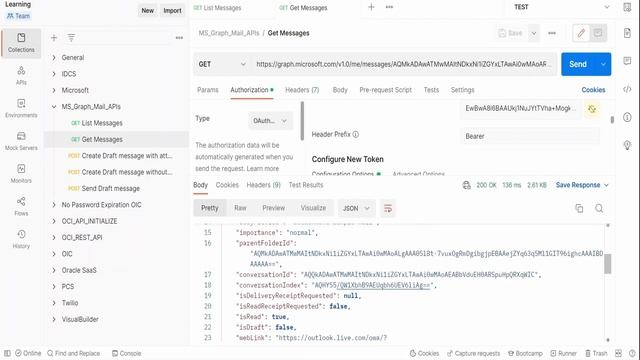
Task: Search the response with the magnifier icon
Action: [x=599, y=208]
